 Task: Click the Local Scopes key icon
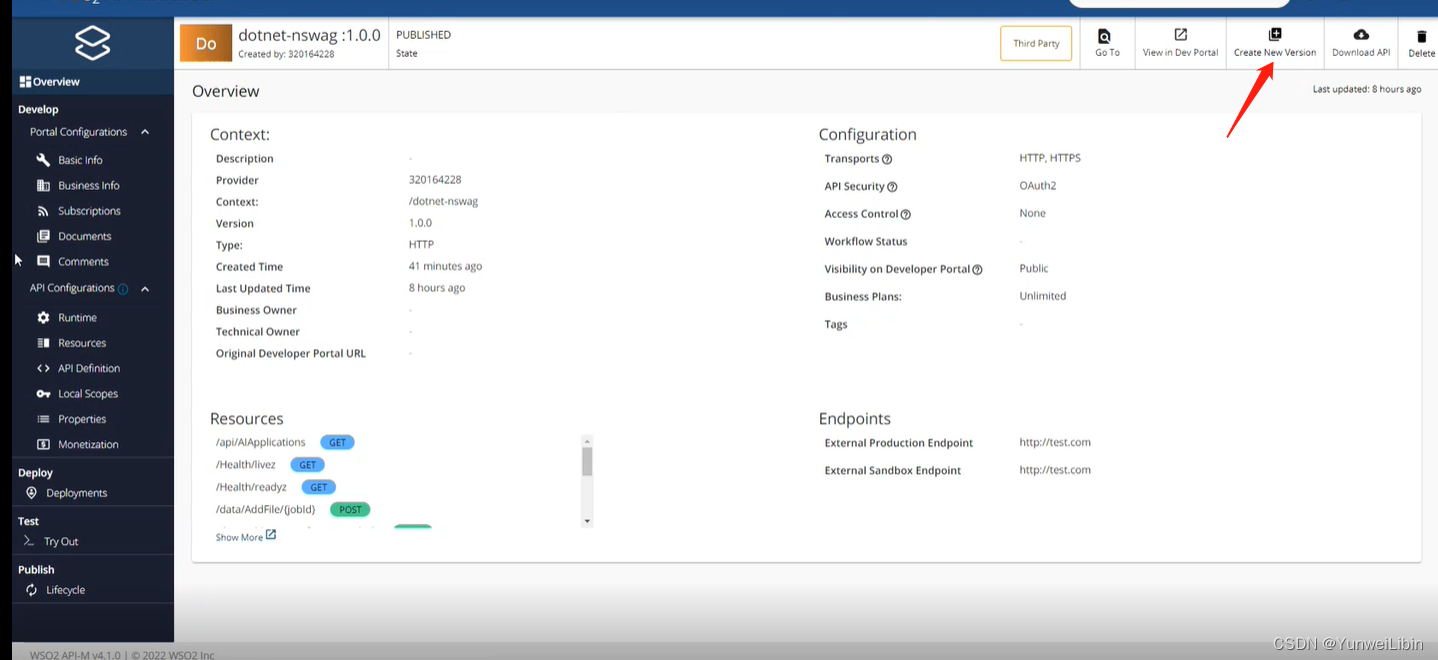[x=43, y=394]
